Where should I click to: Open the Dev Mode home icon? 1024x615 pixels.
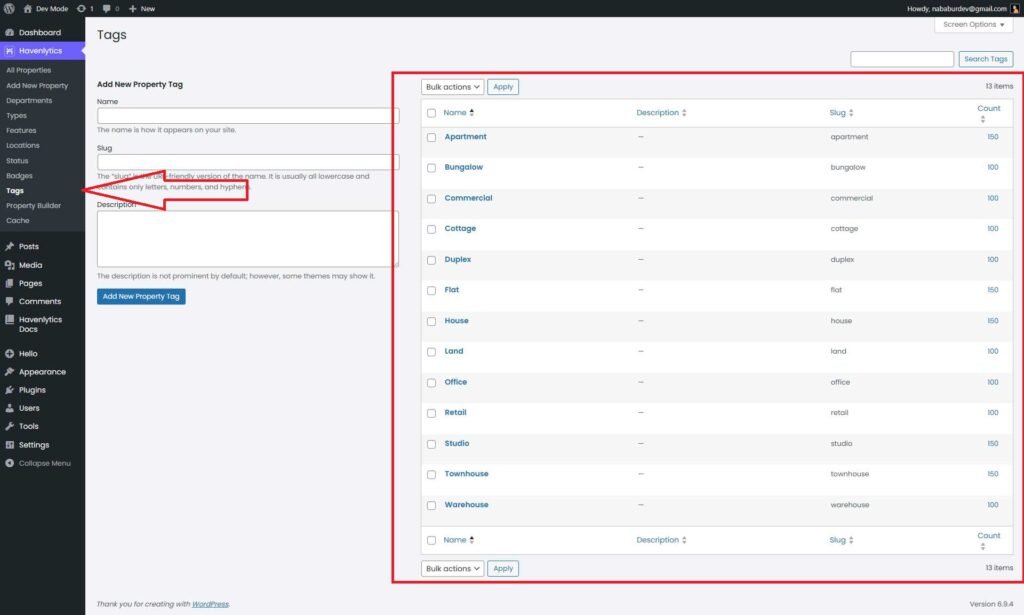[28, 8]
